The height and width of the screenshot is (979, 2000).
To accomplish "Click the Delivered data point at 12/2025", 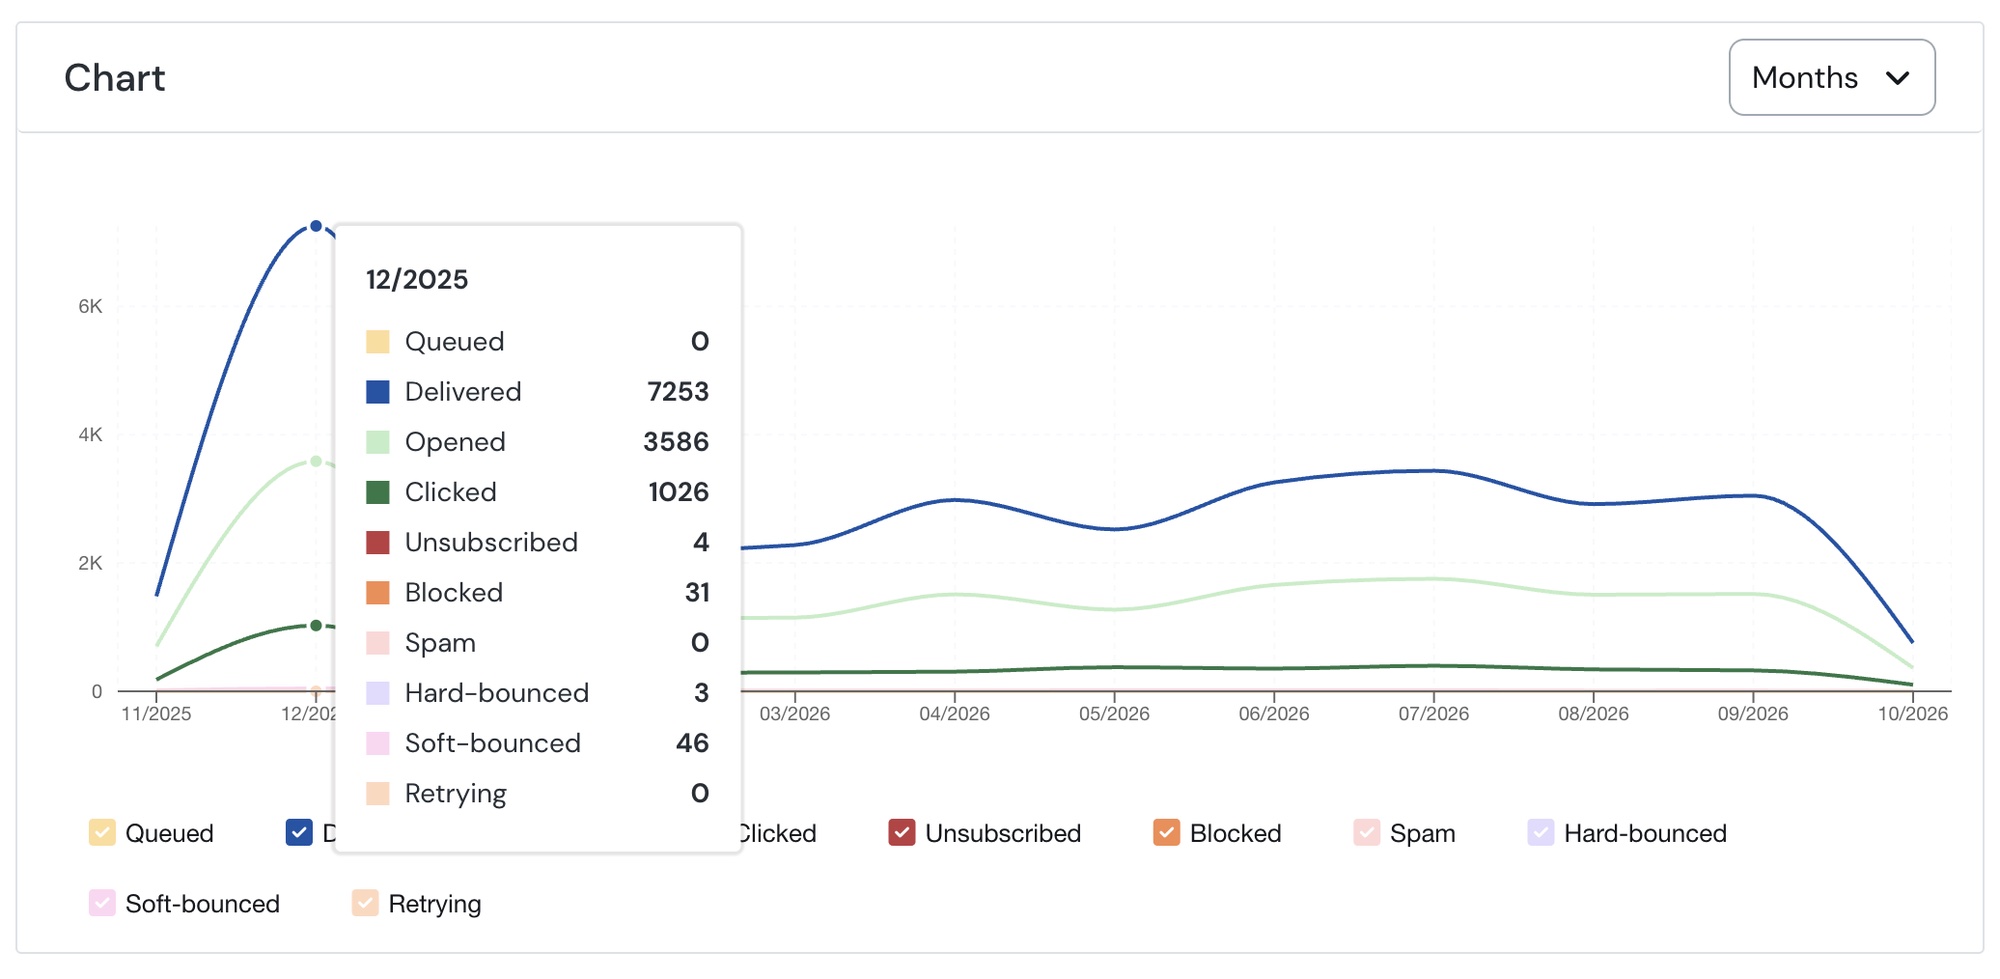I will [316, 226].
